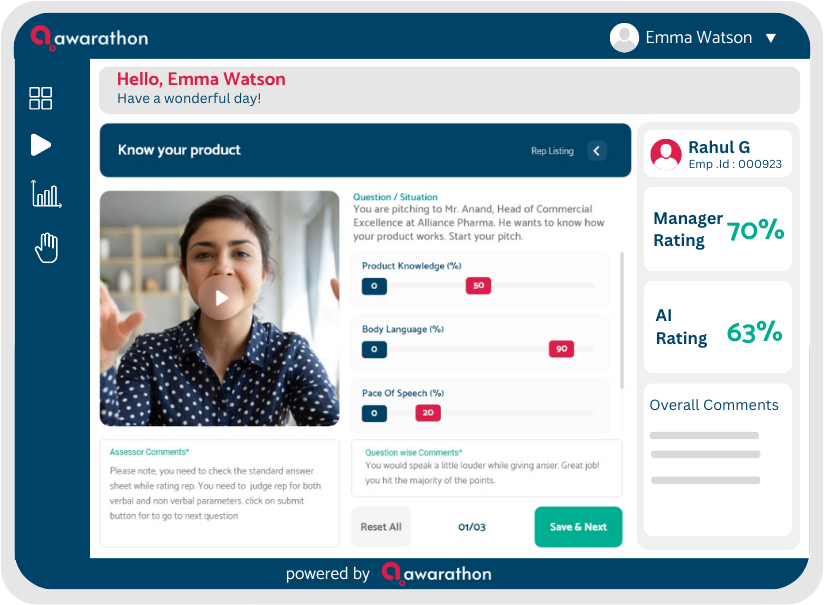
Task: Click Emma Watson's profile avatar
Action: click(624, 37)
